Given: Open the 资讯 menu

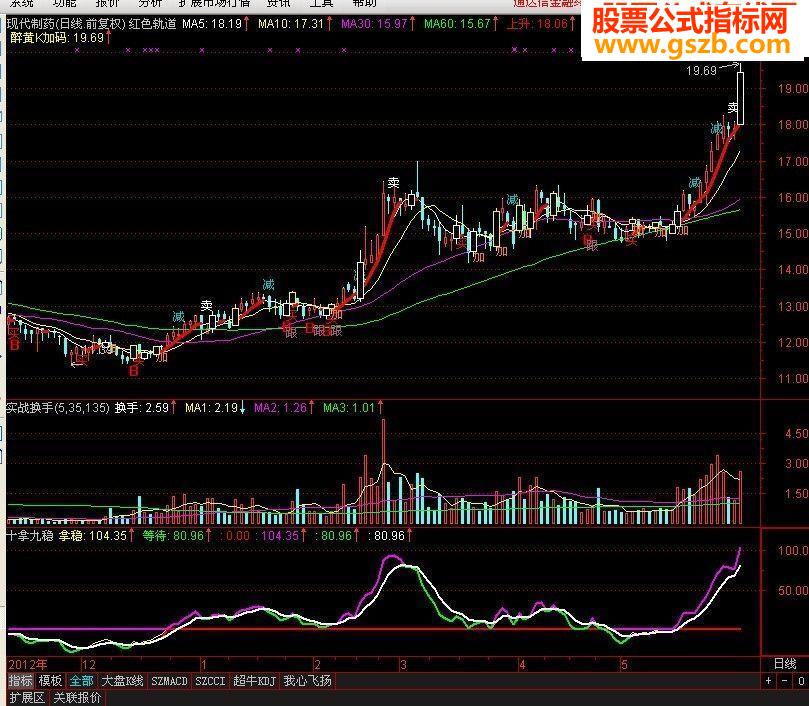Looking at the screenshot, I should pyautogui.click(x=279, y=3).
